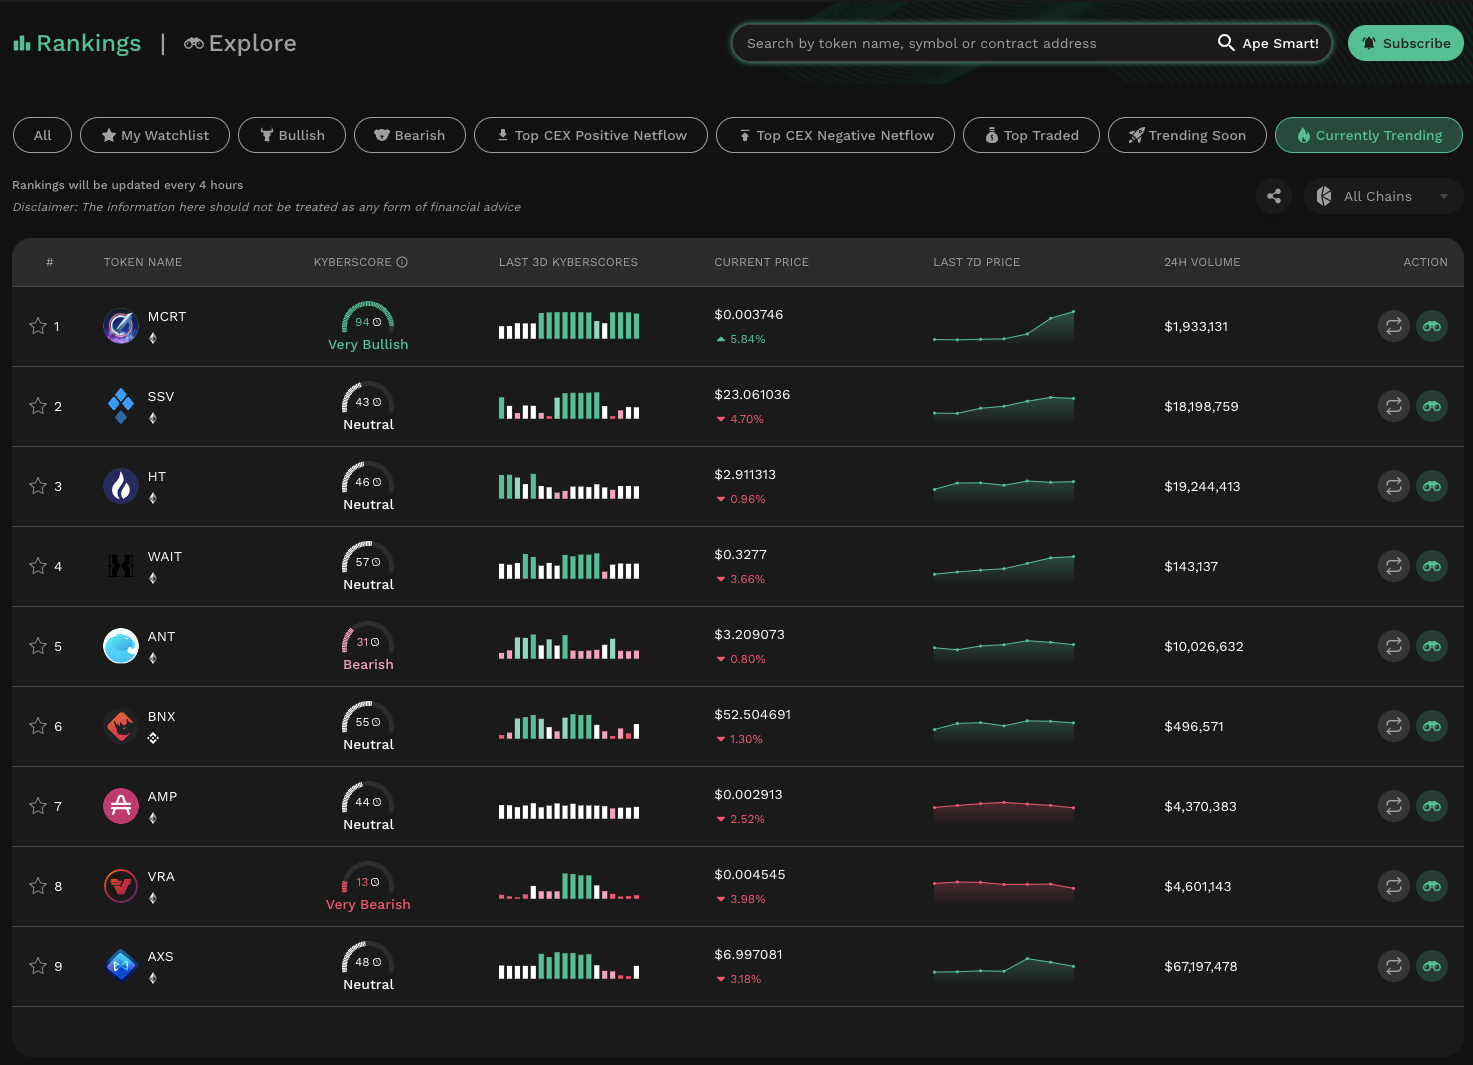Expand chain list using the dropdown arrow
Screen dimensions: 1473x1065
[1443, 196]
